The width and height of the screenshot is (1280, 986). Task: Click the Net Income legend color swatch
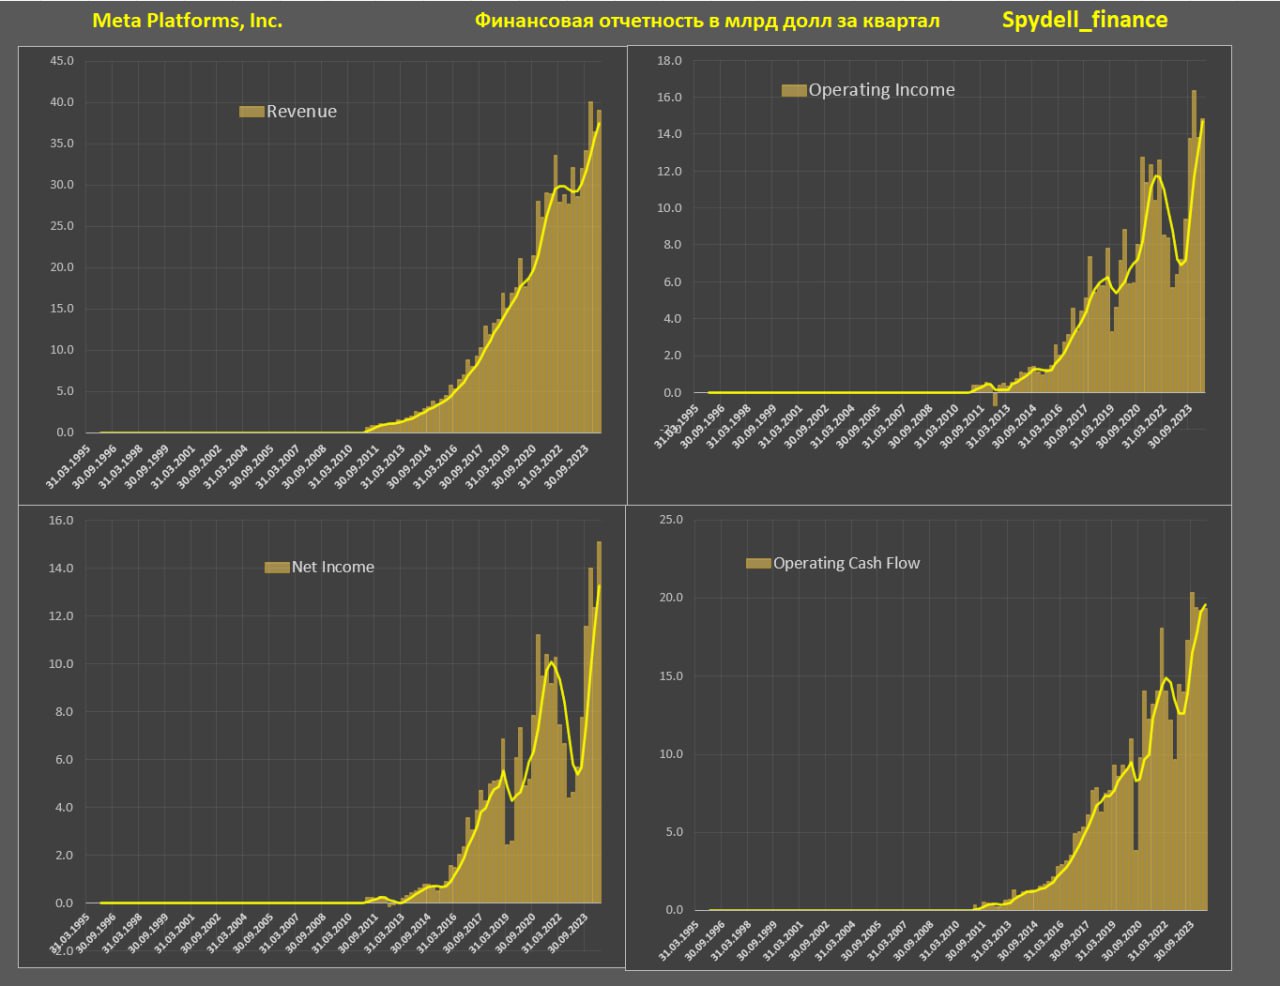[x=276, y=568]
